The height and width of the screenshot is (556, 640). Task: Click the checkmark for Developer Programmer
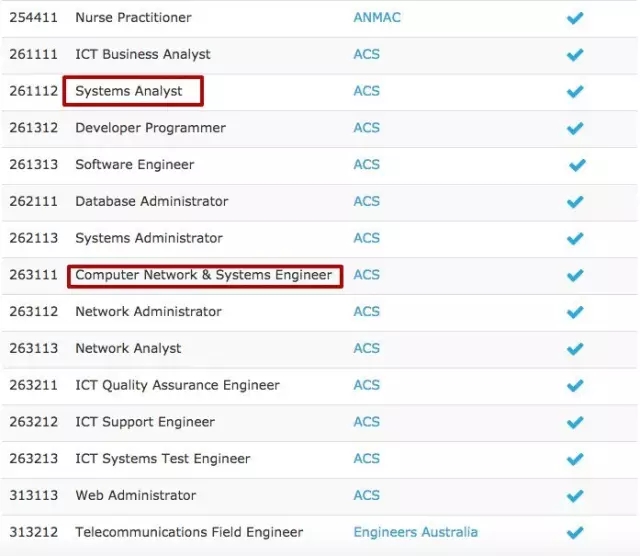tap(575, 128)
